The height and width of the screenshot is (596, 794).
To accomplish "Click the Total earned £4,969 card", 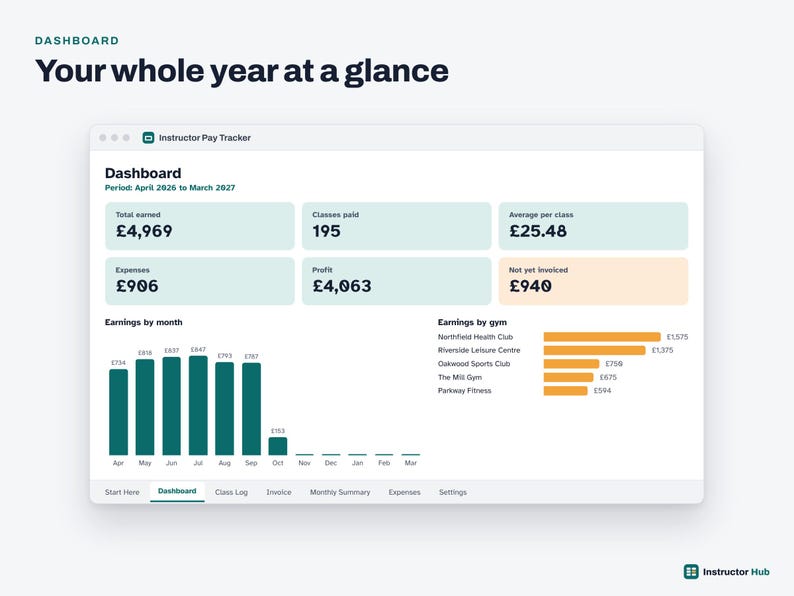I will point(200,226).
